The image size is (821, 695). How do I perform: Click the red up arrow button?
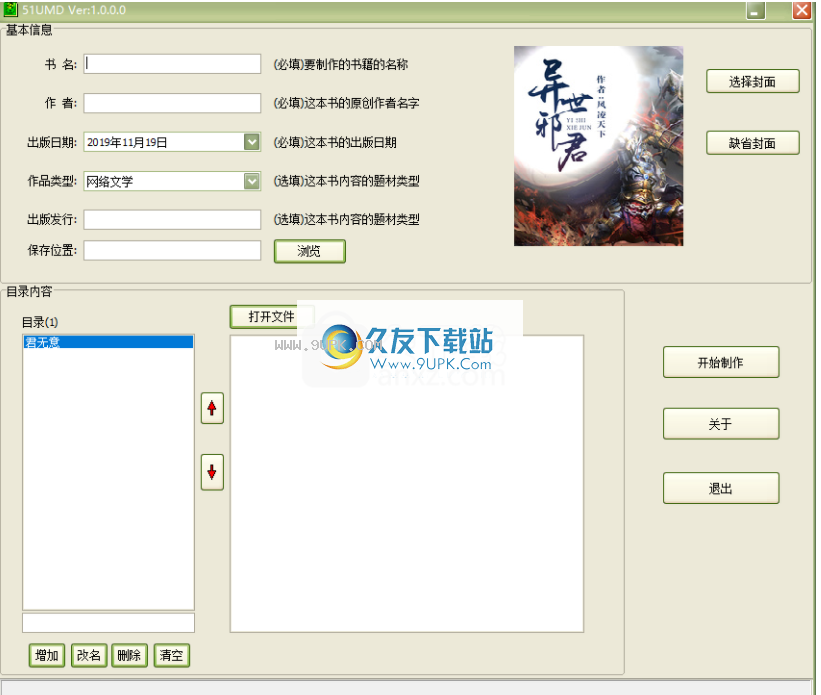coord(212,408)
